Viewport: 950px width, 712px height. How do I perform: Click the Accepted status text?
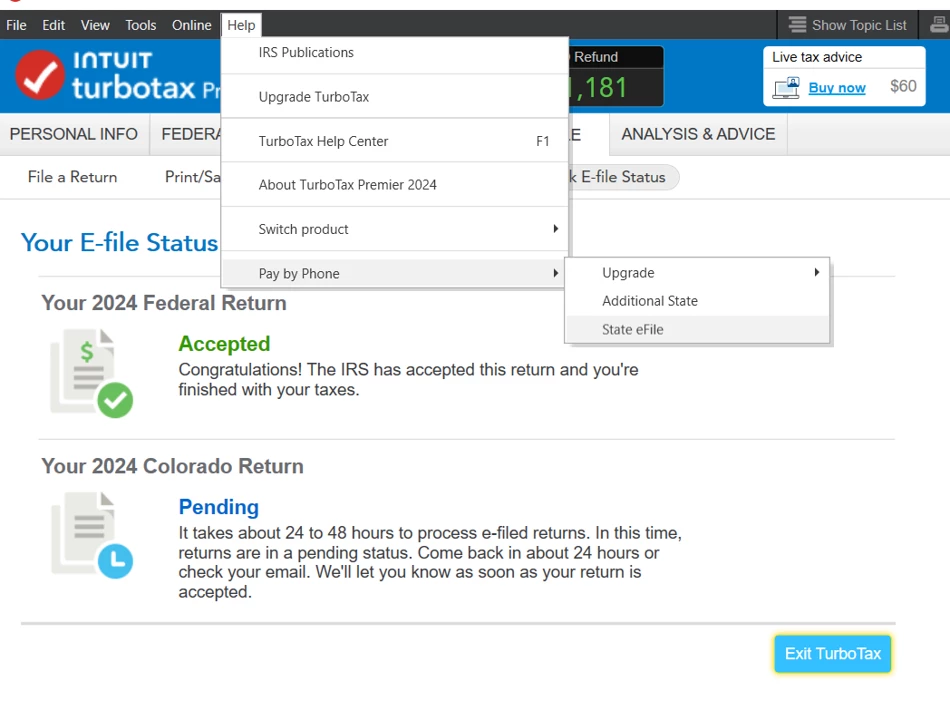(x=224, y=344)
